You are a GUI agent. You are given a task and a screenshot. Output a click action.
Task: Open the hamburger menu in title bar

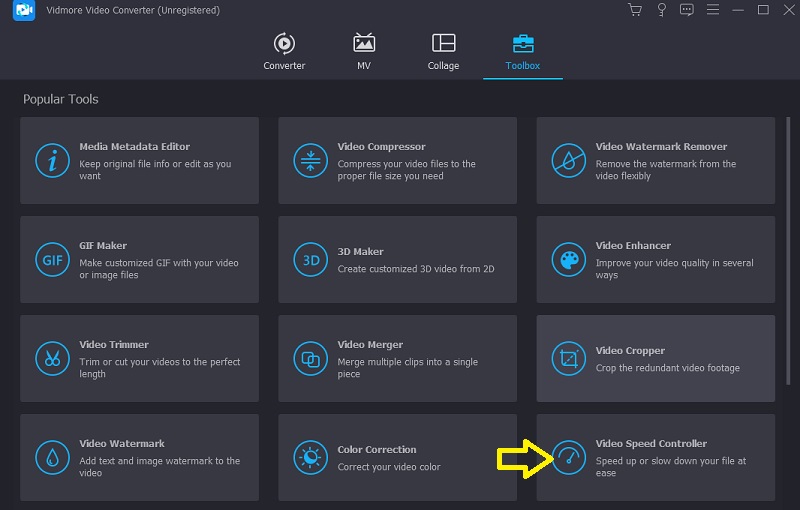[712, 10]
